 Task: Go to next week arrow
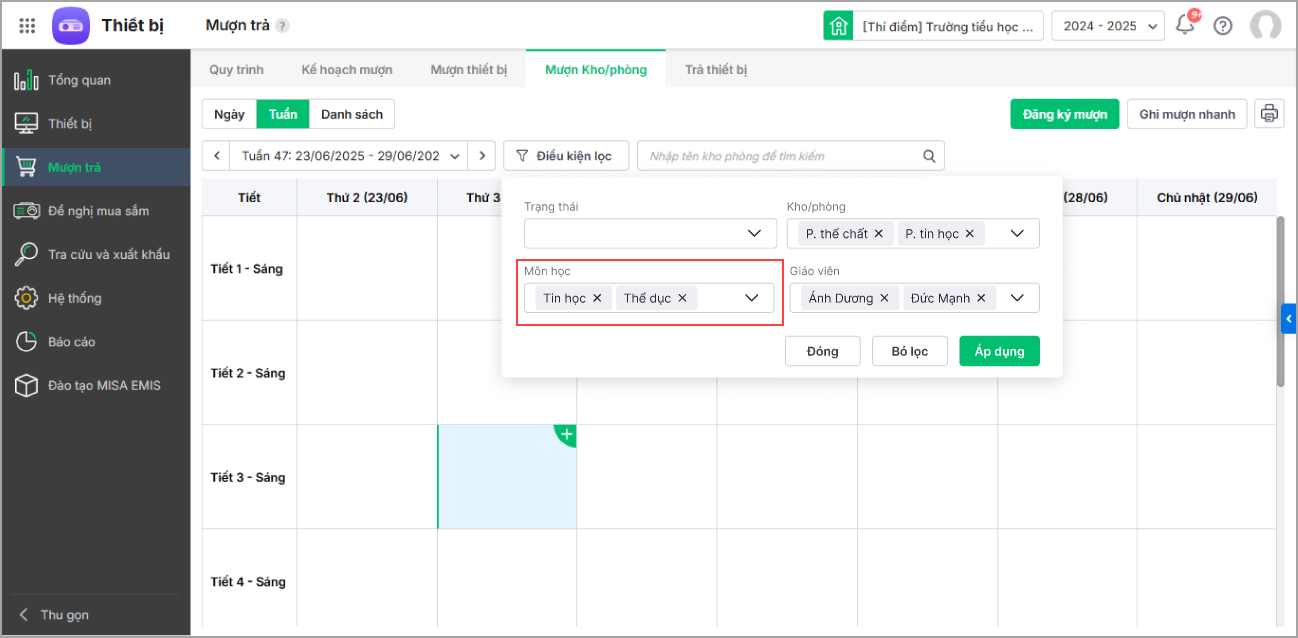click(x=482, y=156)
